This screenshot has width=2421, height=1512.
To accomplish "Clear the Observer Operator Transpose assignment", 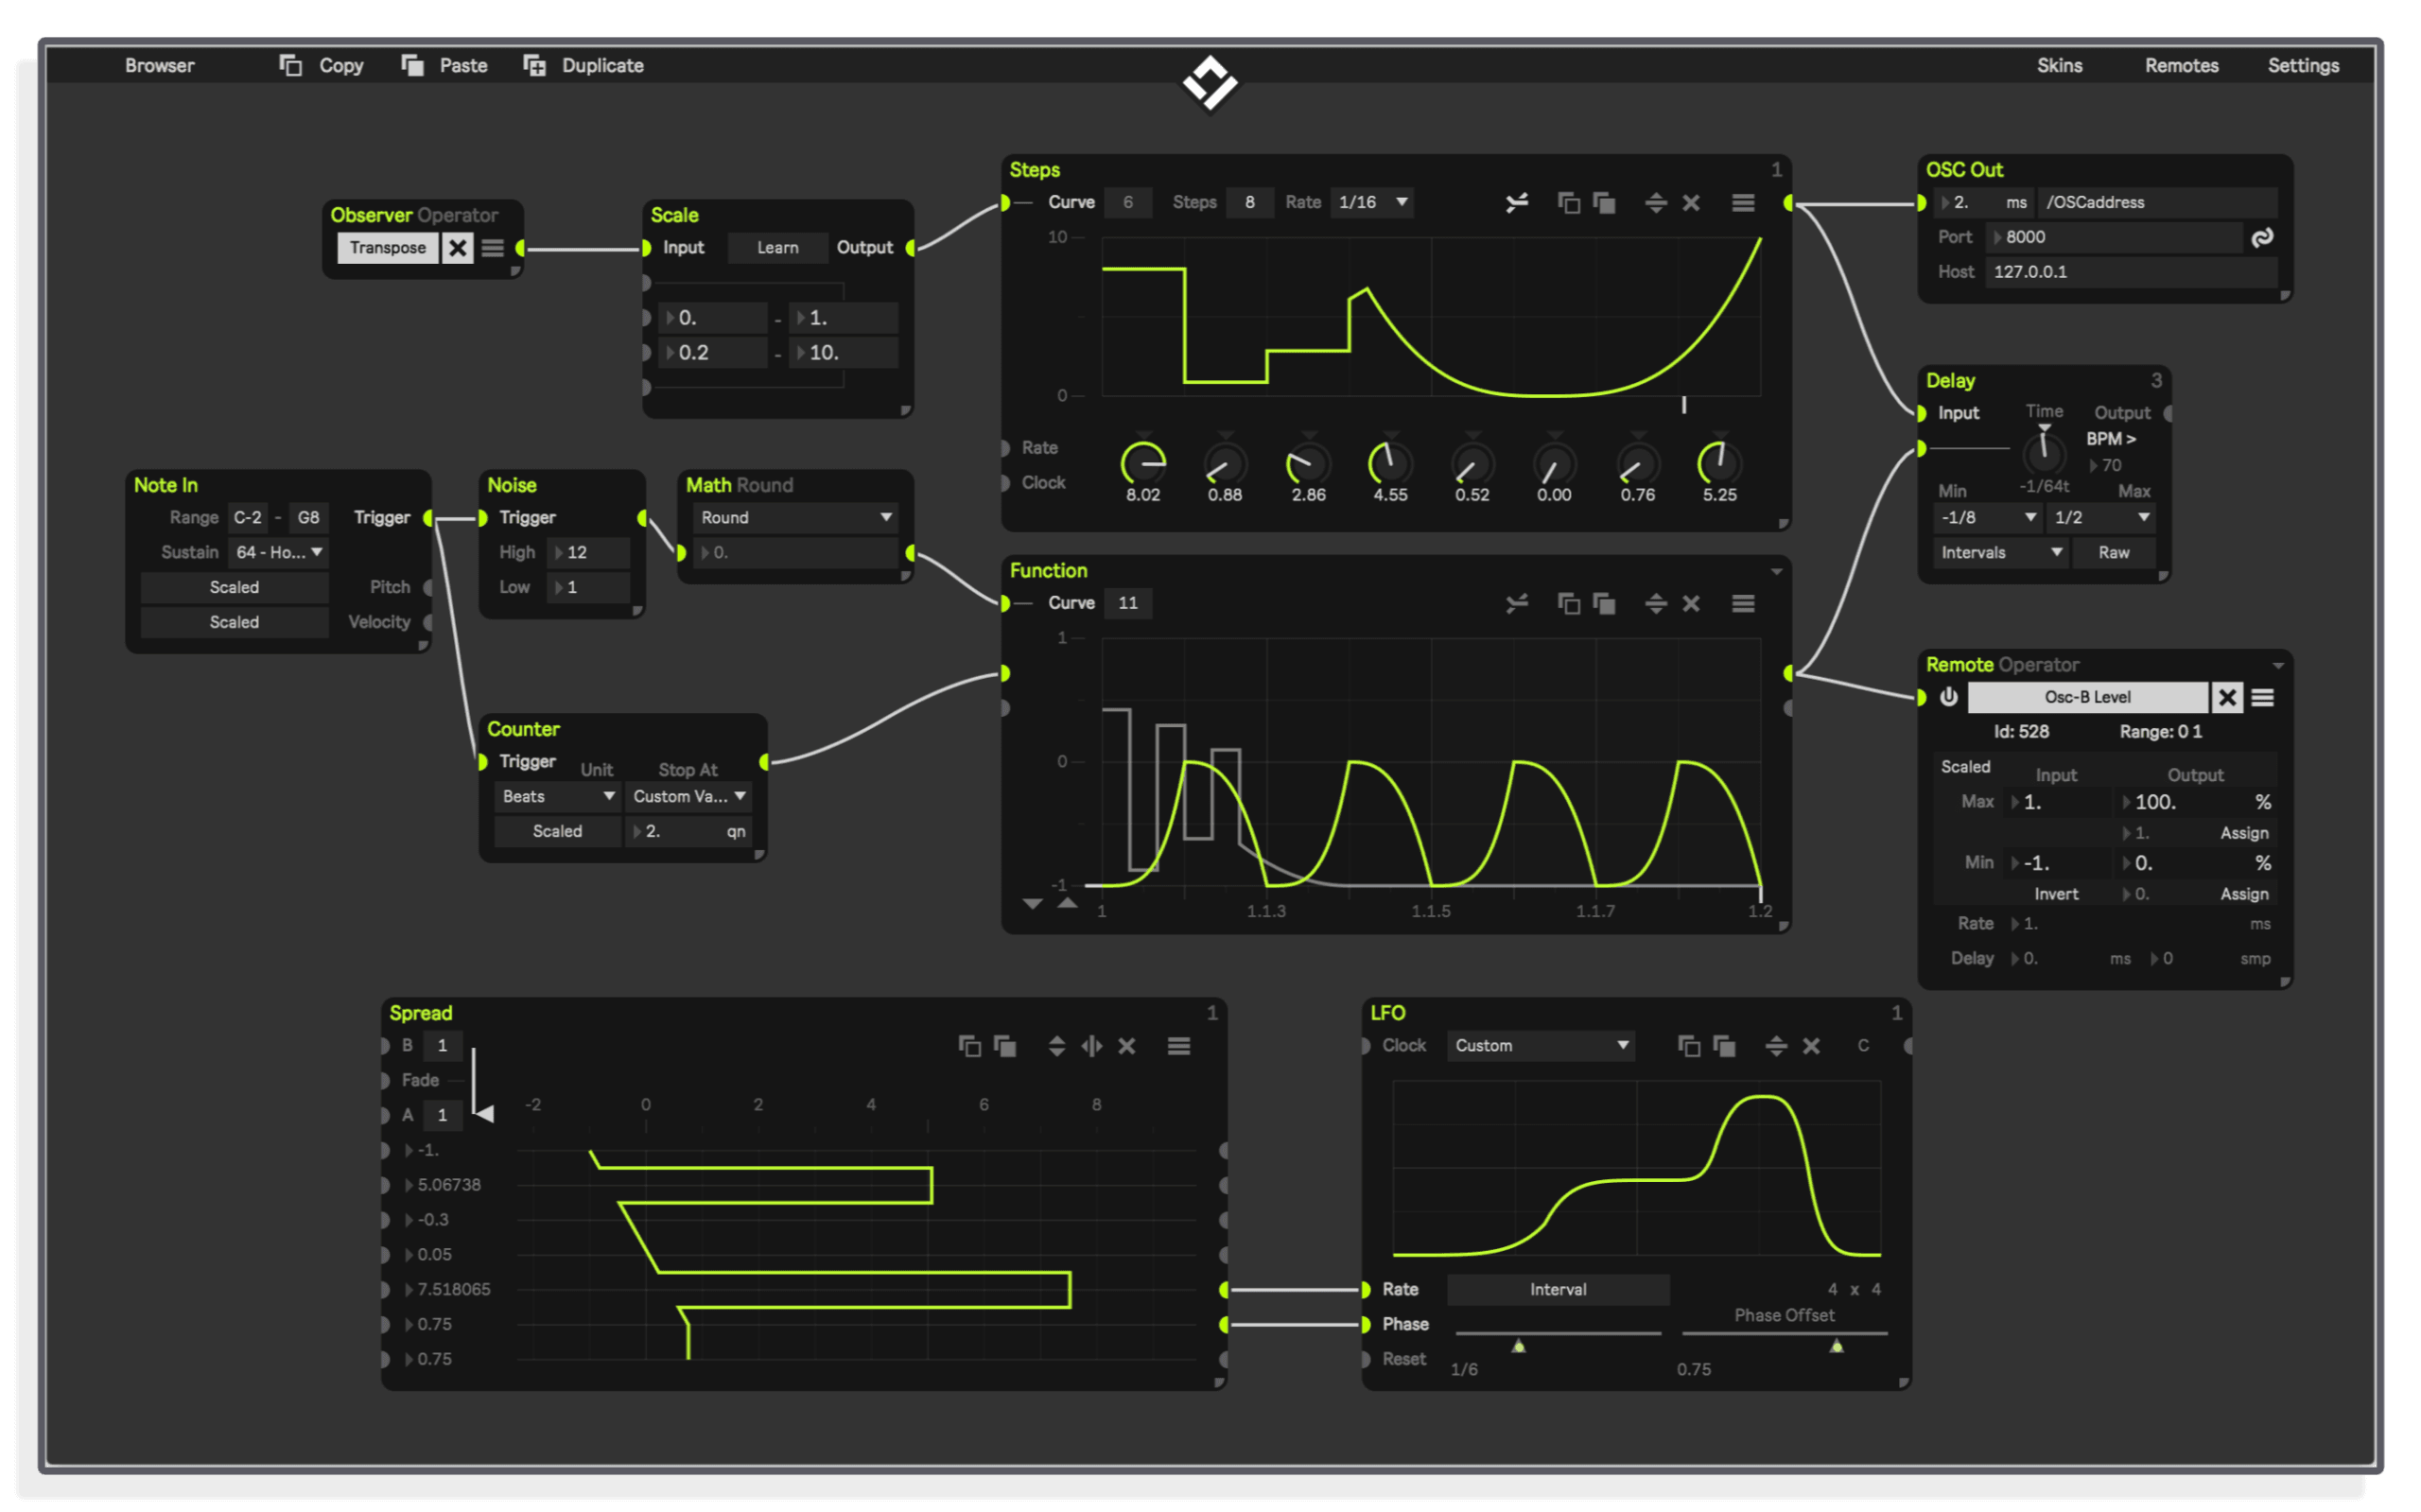I will pos(457,248).
